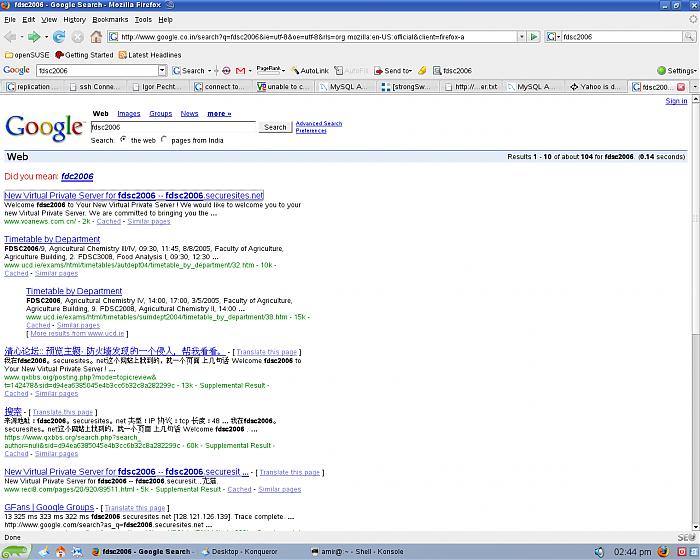Click the 02:44 pm taskbar clock
This screenshot has width=700, height=560.
pyautogui.click(x=632, y=552)
